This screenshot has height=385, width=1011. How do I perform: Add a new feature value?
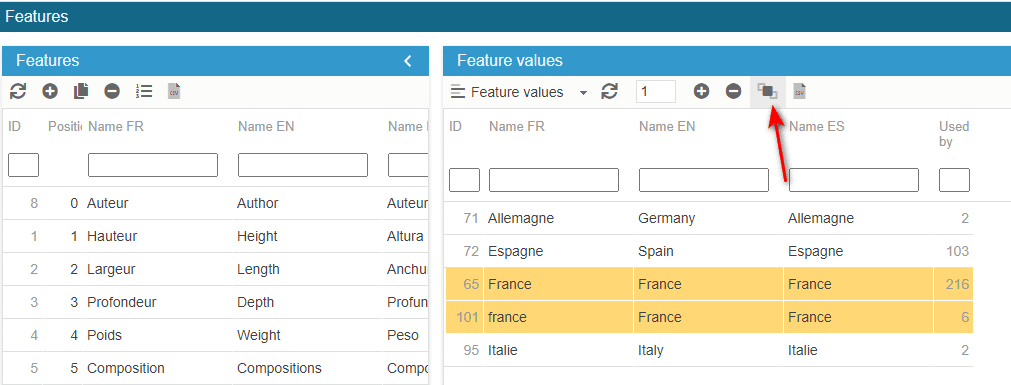click(702, 92)
